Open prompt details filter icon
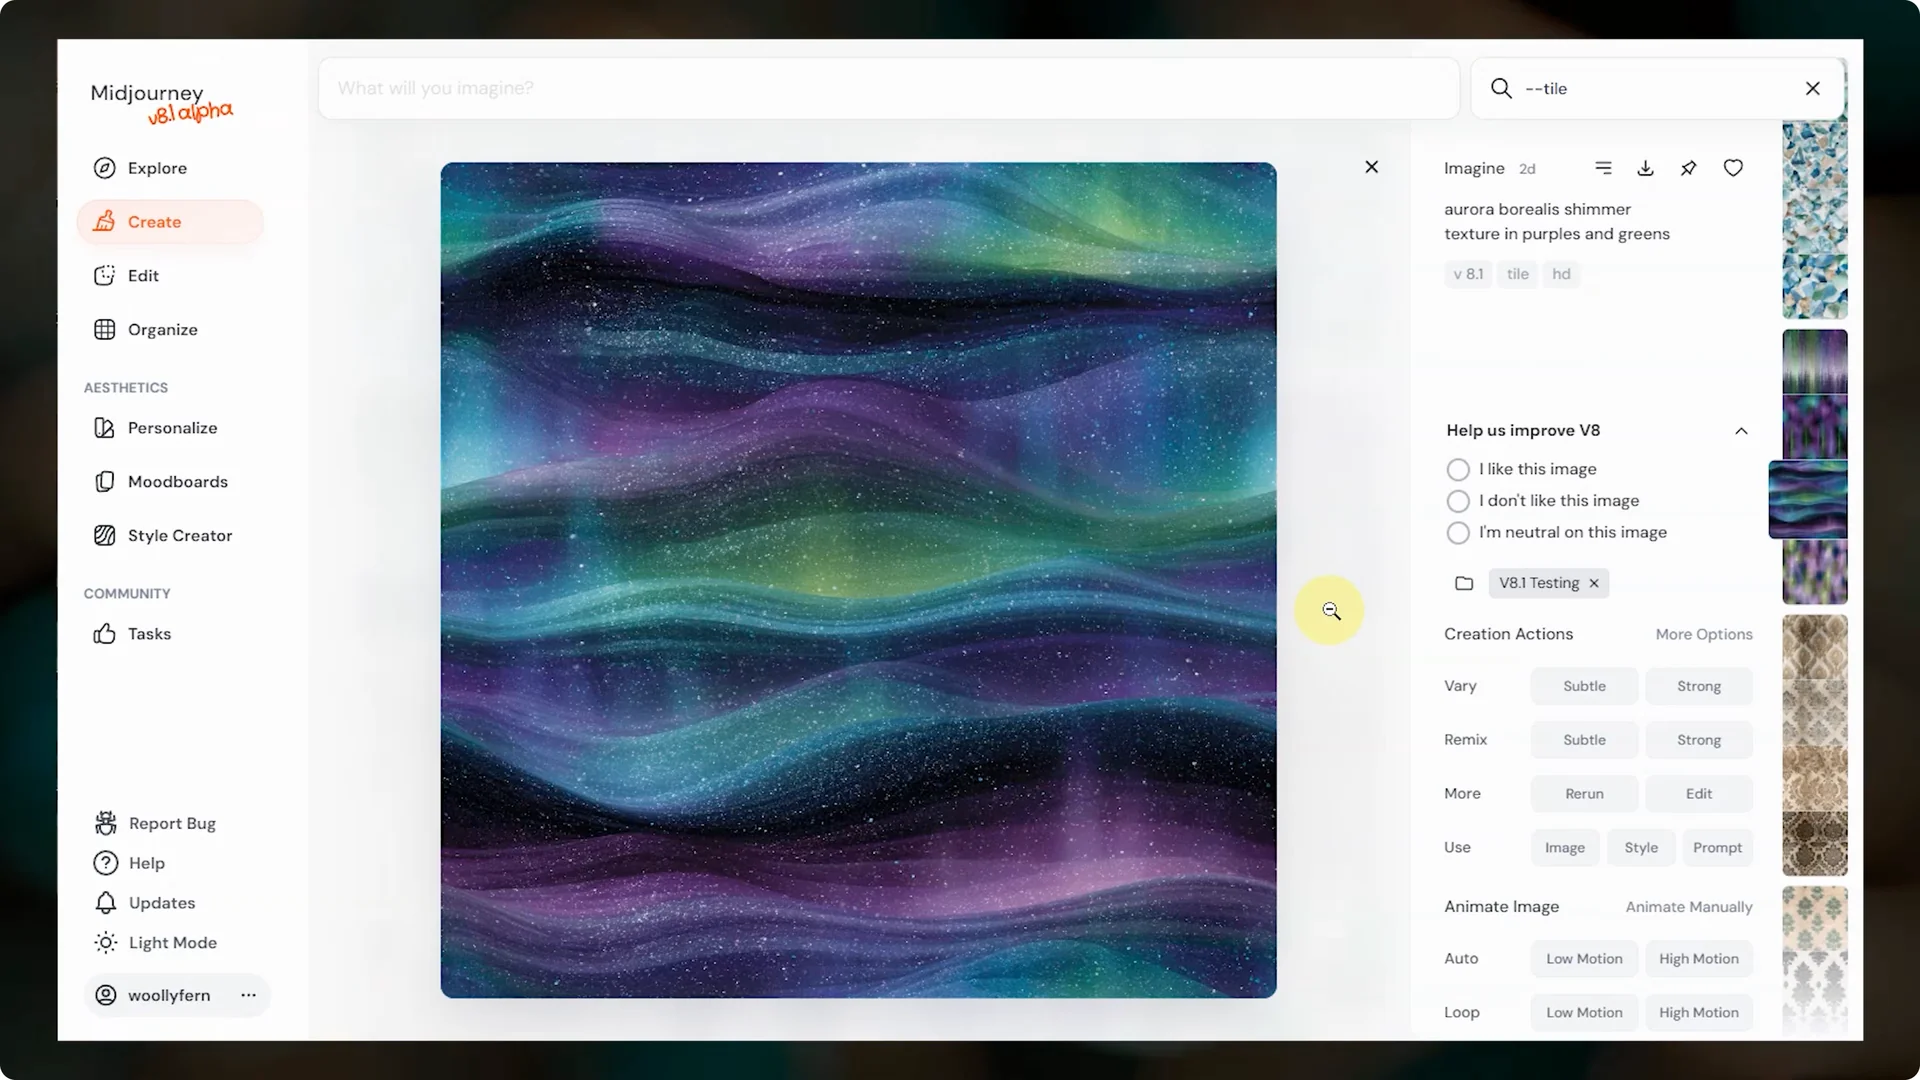 1604,168
